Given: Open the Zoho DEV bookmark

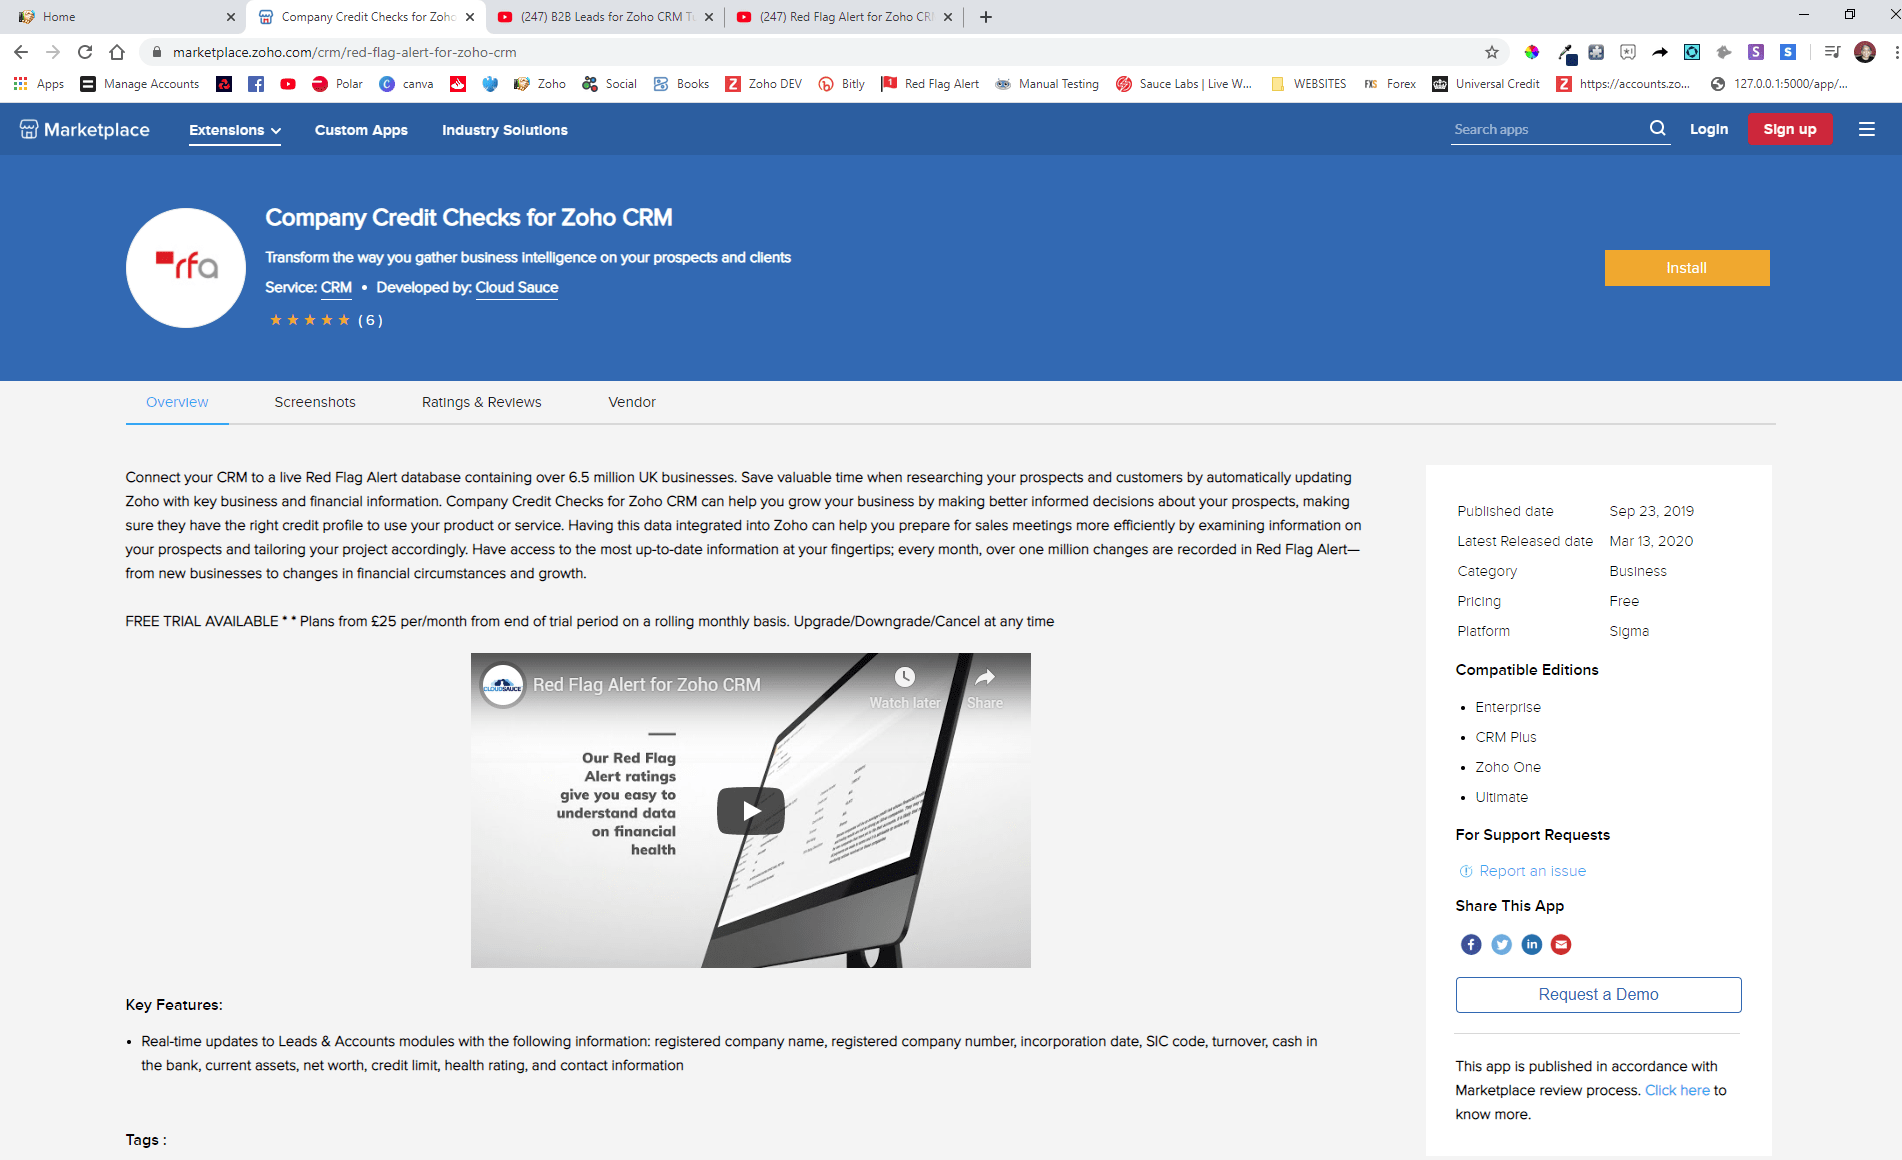Looking at the screenshot, I should pos(763,84).
